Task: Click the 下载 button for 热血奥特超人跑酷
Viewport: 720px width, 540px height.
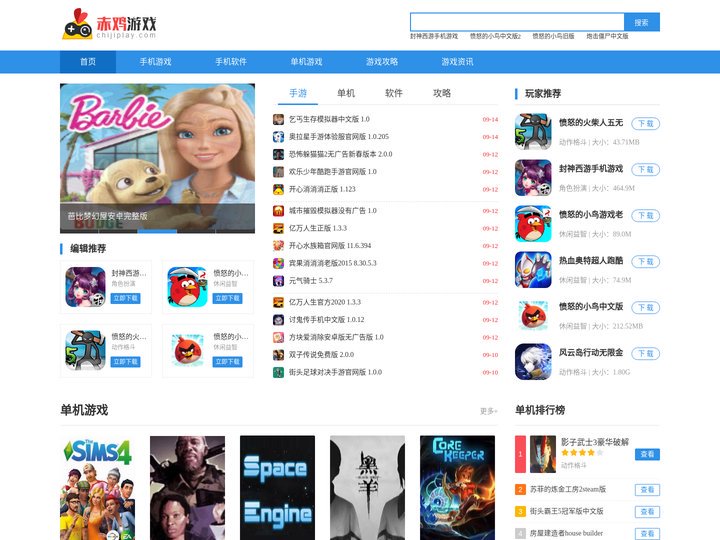Action: point(646,261)
